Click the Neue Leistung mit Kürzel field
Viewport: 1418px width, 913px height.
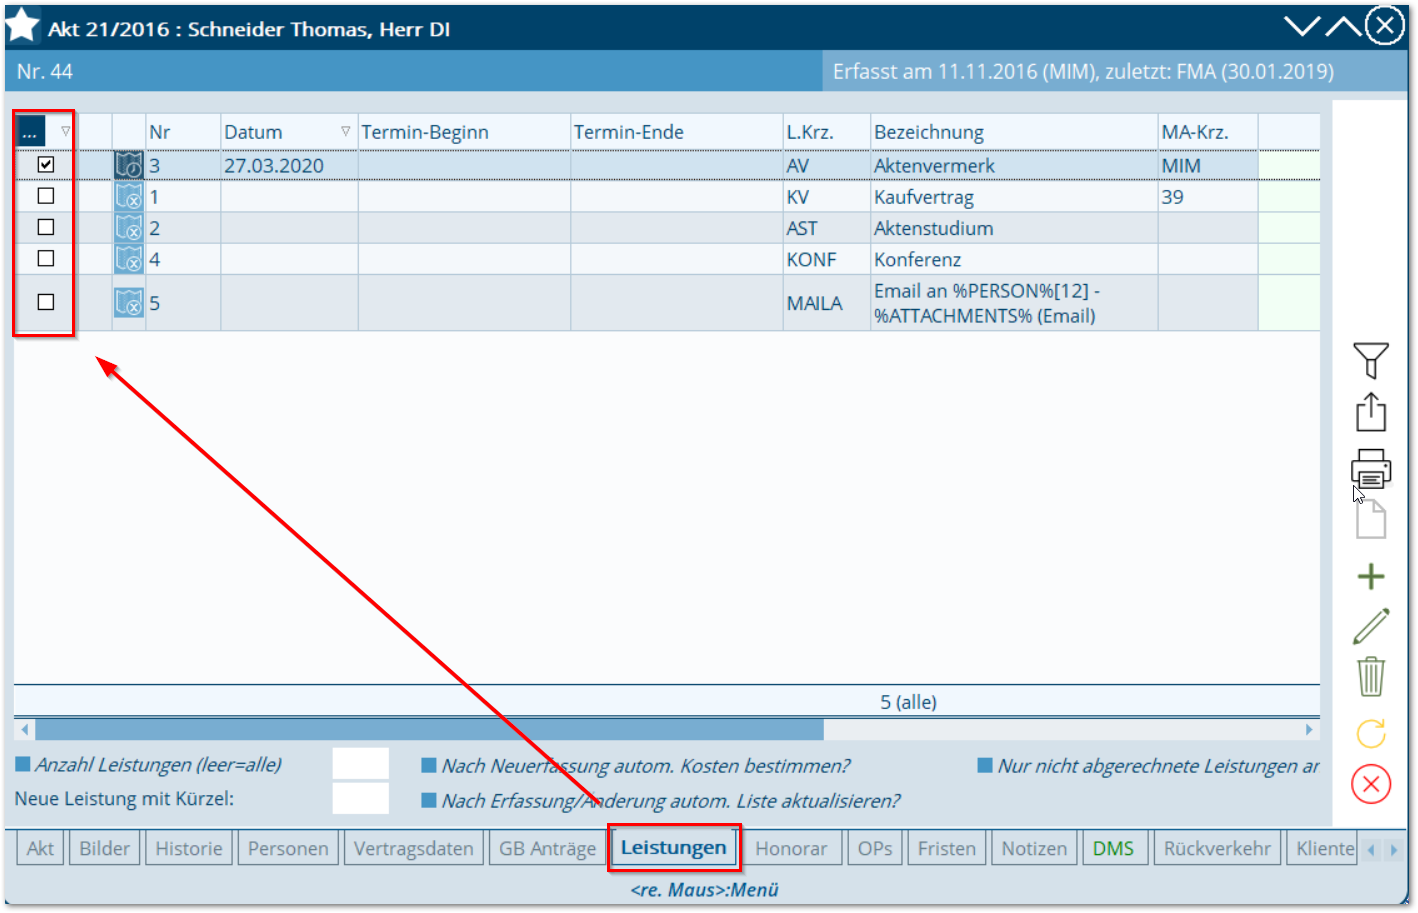(x=360, y=798)
